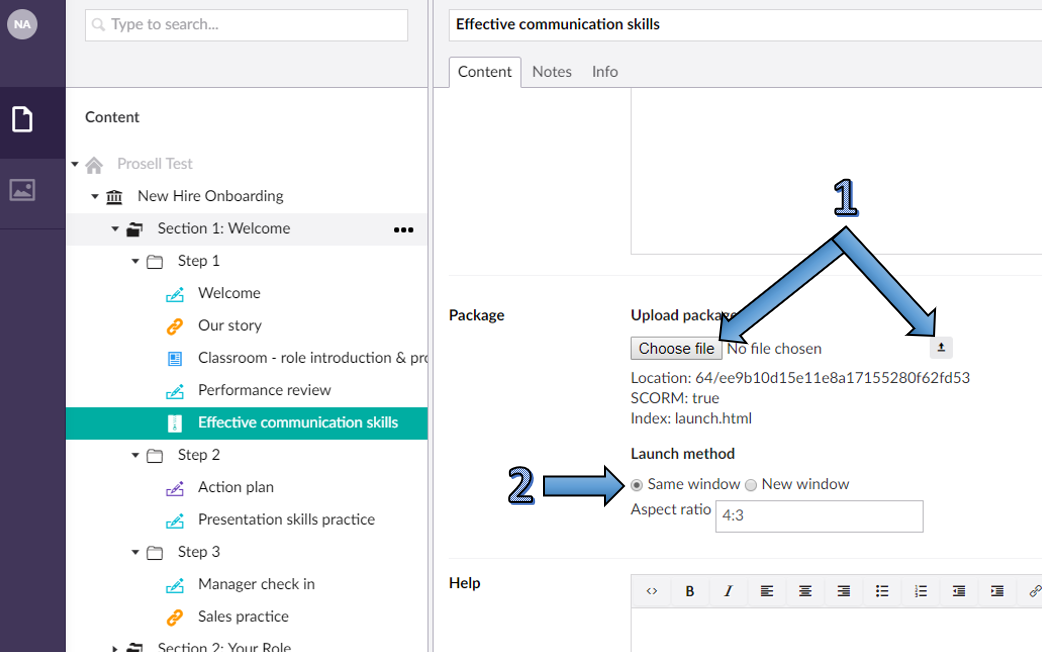
Task: Collapse the Step 1 folder
Action: (x=134, y=260)
